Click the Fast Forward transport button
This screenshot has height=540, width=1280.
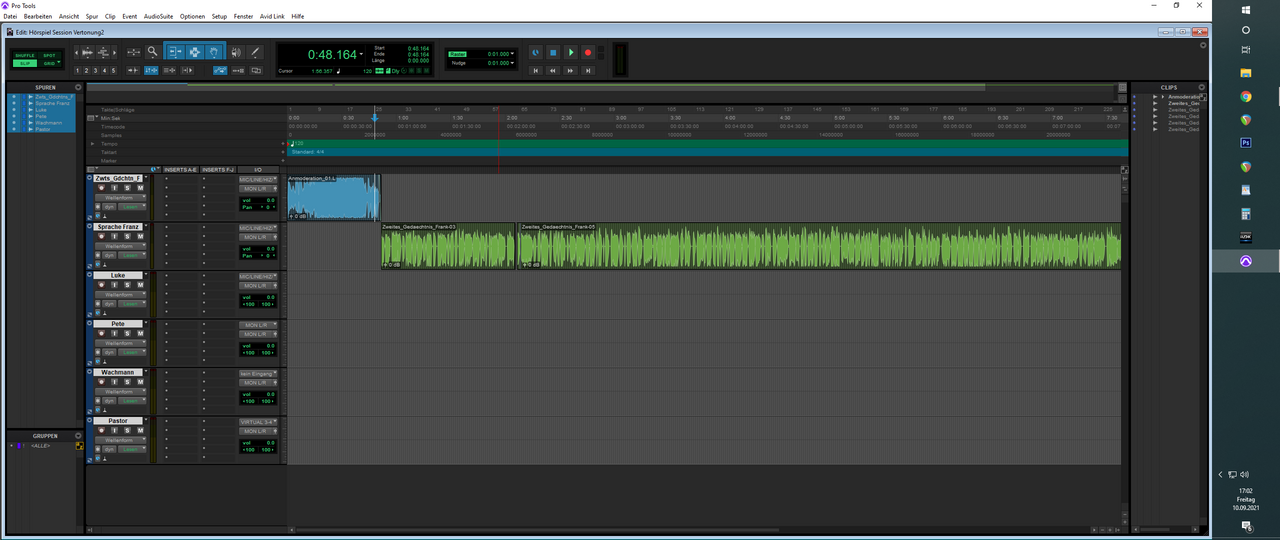pyautogui.click(x=570, y=71)
